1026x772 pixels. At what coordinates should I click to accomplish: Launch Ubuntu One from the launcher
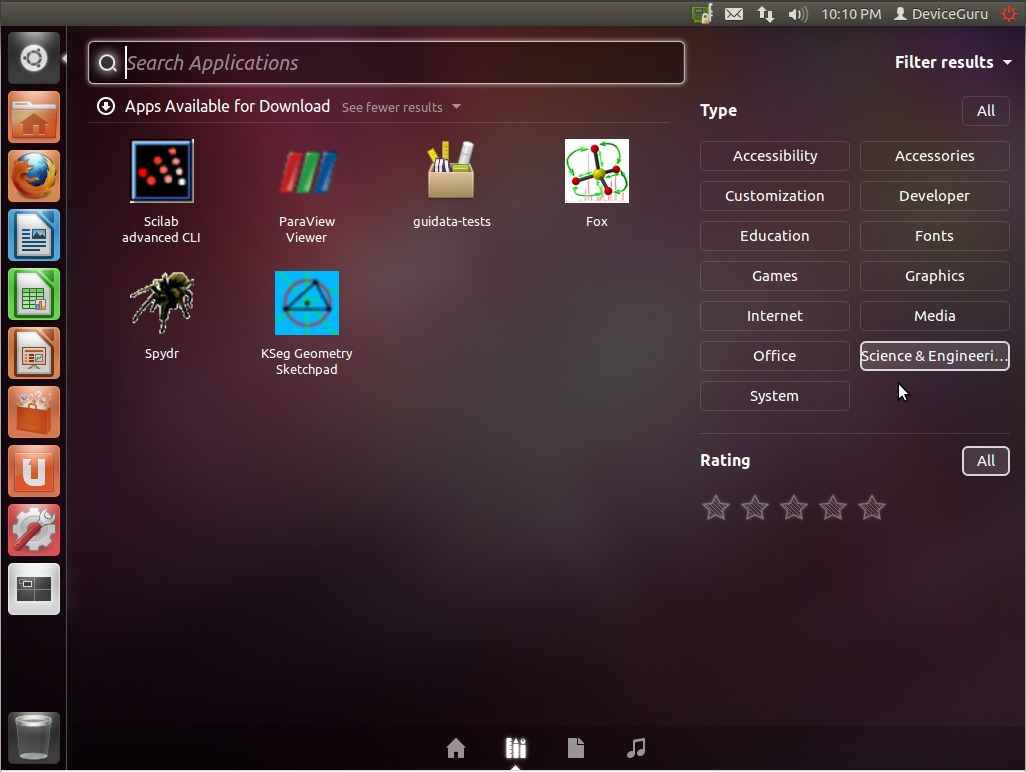pyautogui.click(x=34, y=471)
